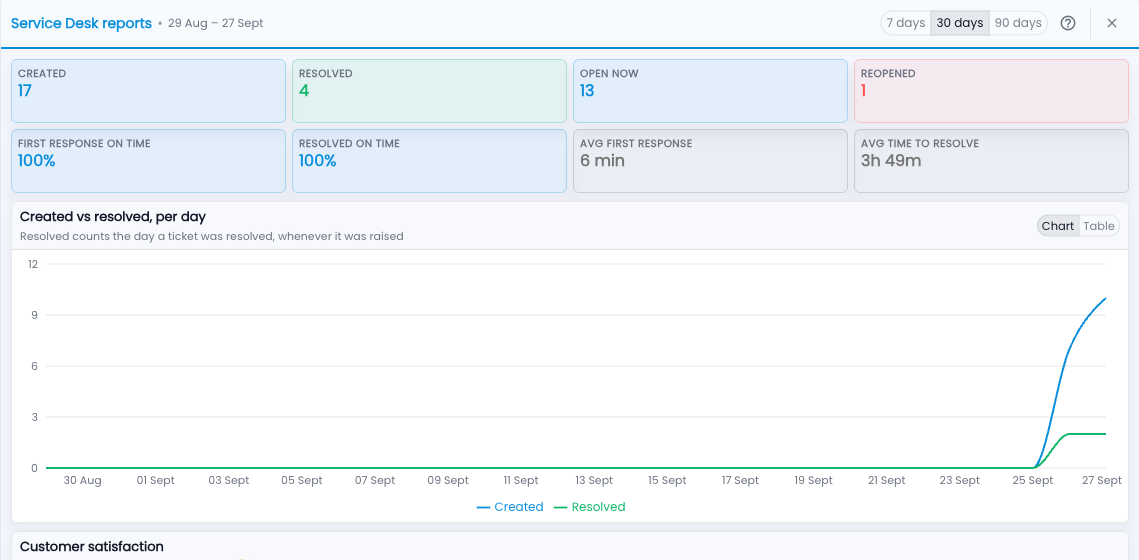1139x560 pixels.
Task: Show the Chart view
Action: point(1058,226)
